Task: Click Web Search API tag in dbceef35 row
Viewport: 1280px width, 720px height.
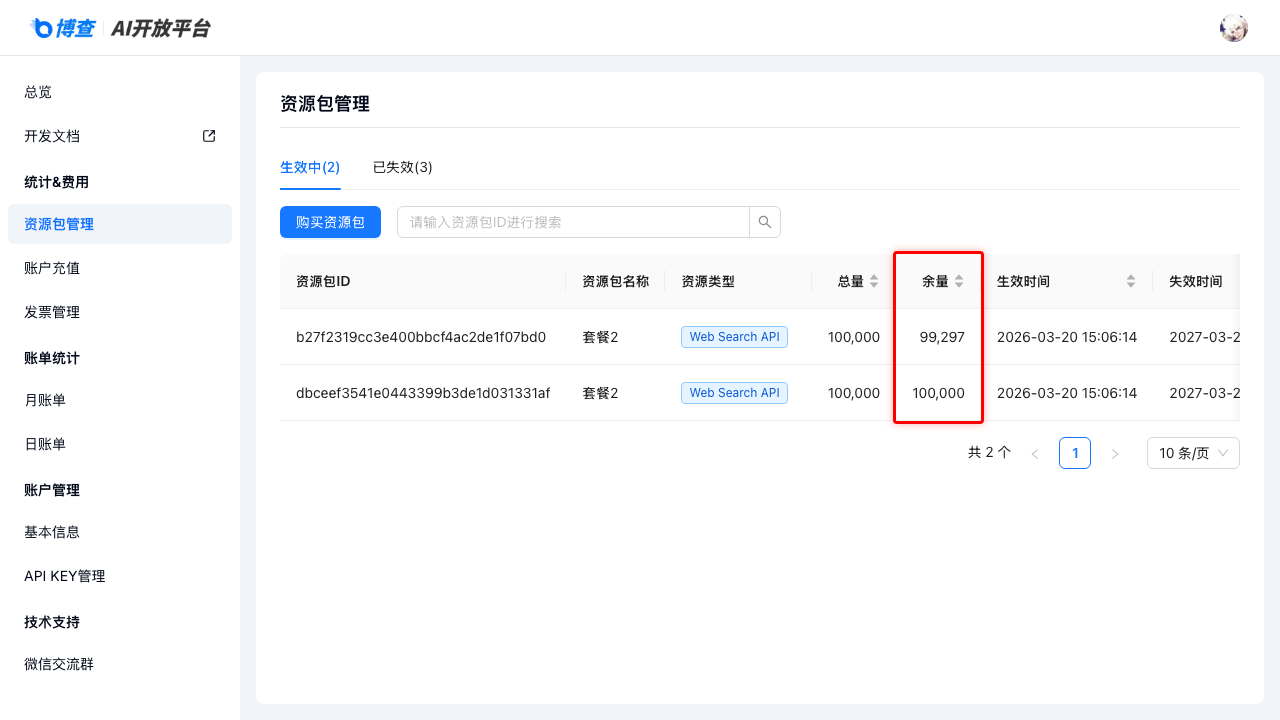Action: point(734,393)
